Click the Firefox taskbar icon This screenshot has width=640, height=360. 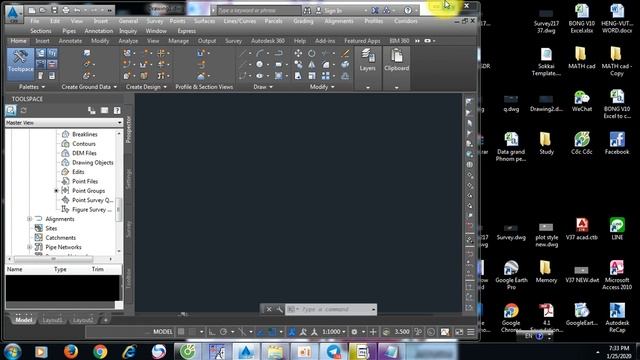click(71, 351)
